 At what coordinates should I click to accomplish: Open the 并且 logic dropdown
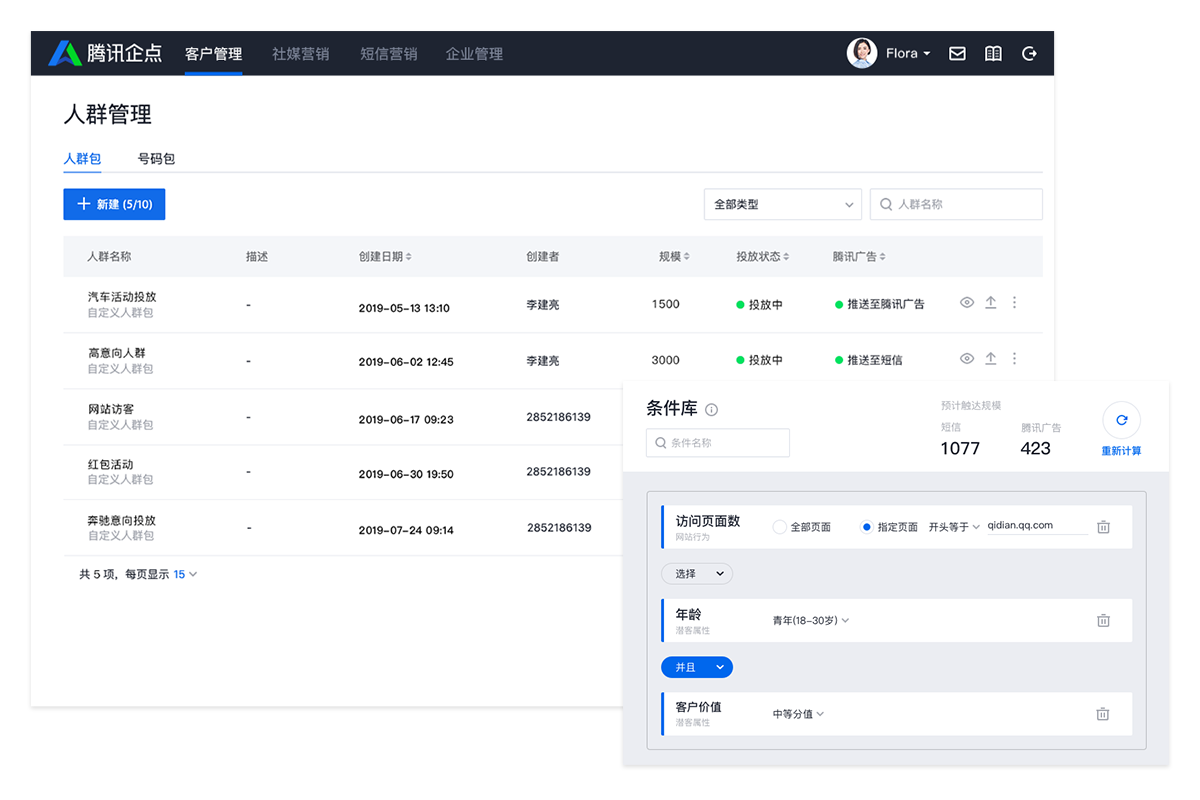click(x=697, y=667)
